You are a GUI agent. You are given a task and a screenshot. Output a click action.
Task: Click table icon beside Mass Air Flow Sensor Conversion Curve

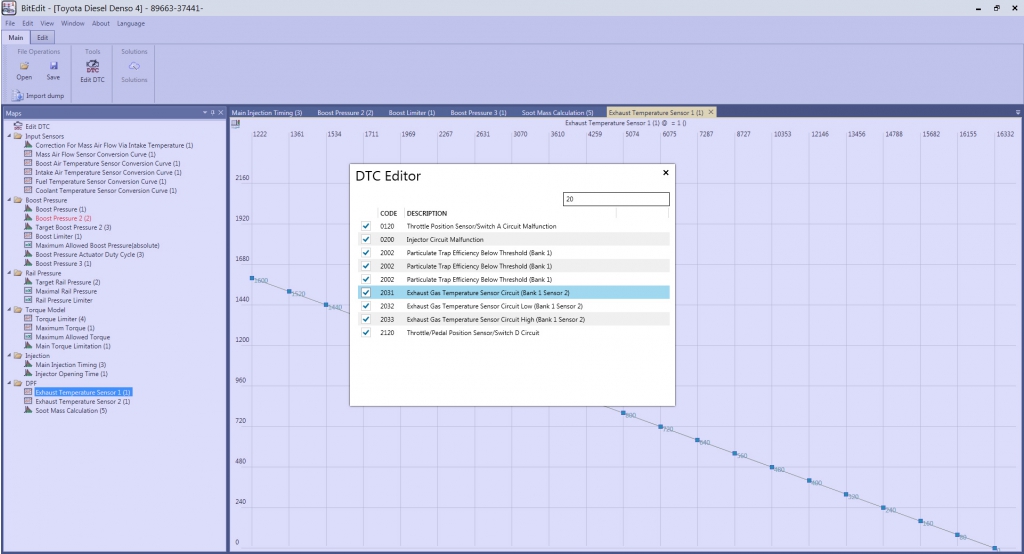(28, 154)
